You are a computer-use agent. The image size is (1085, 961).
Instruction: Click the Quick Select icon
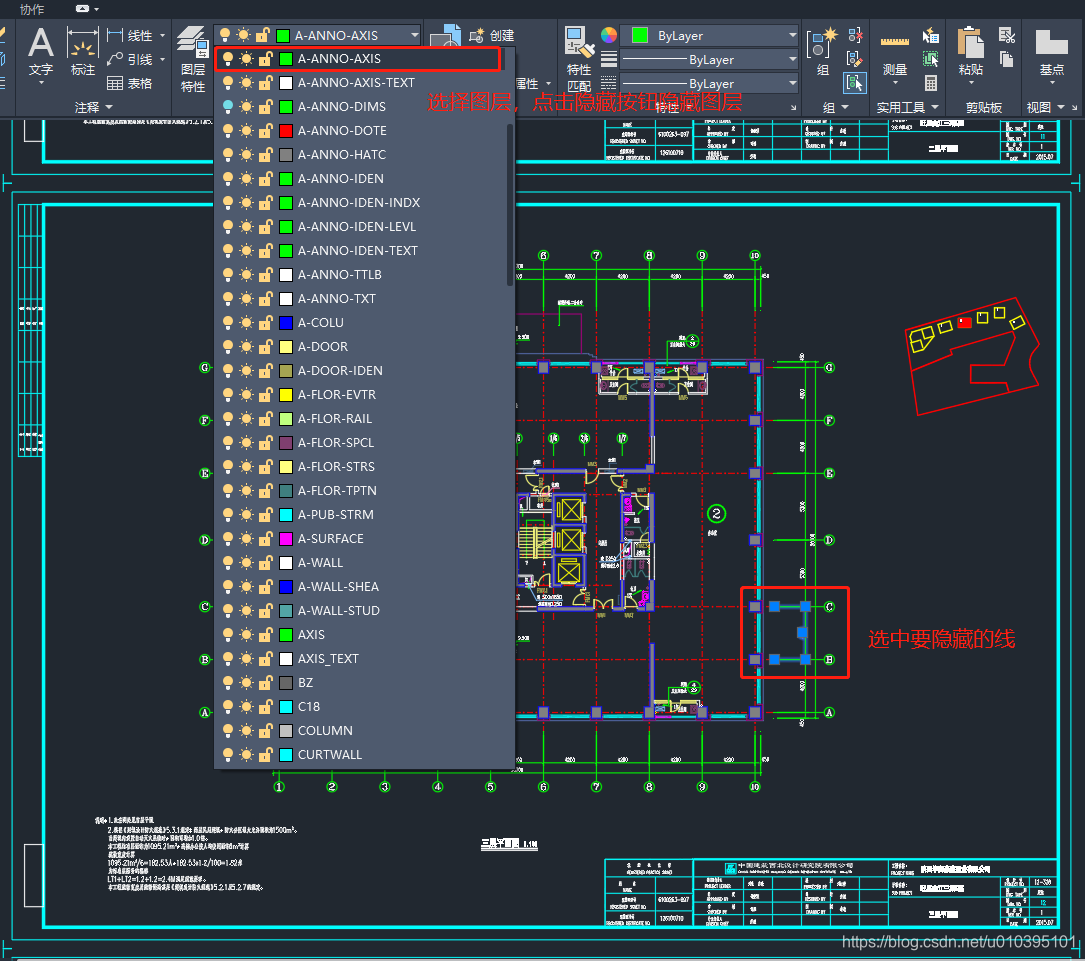[x=931, y=35]
